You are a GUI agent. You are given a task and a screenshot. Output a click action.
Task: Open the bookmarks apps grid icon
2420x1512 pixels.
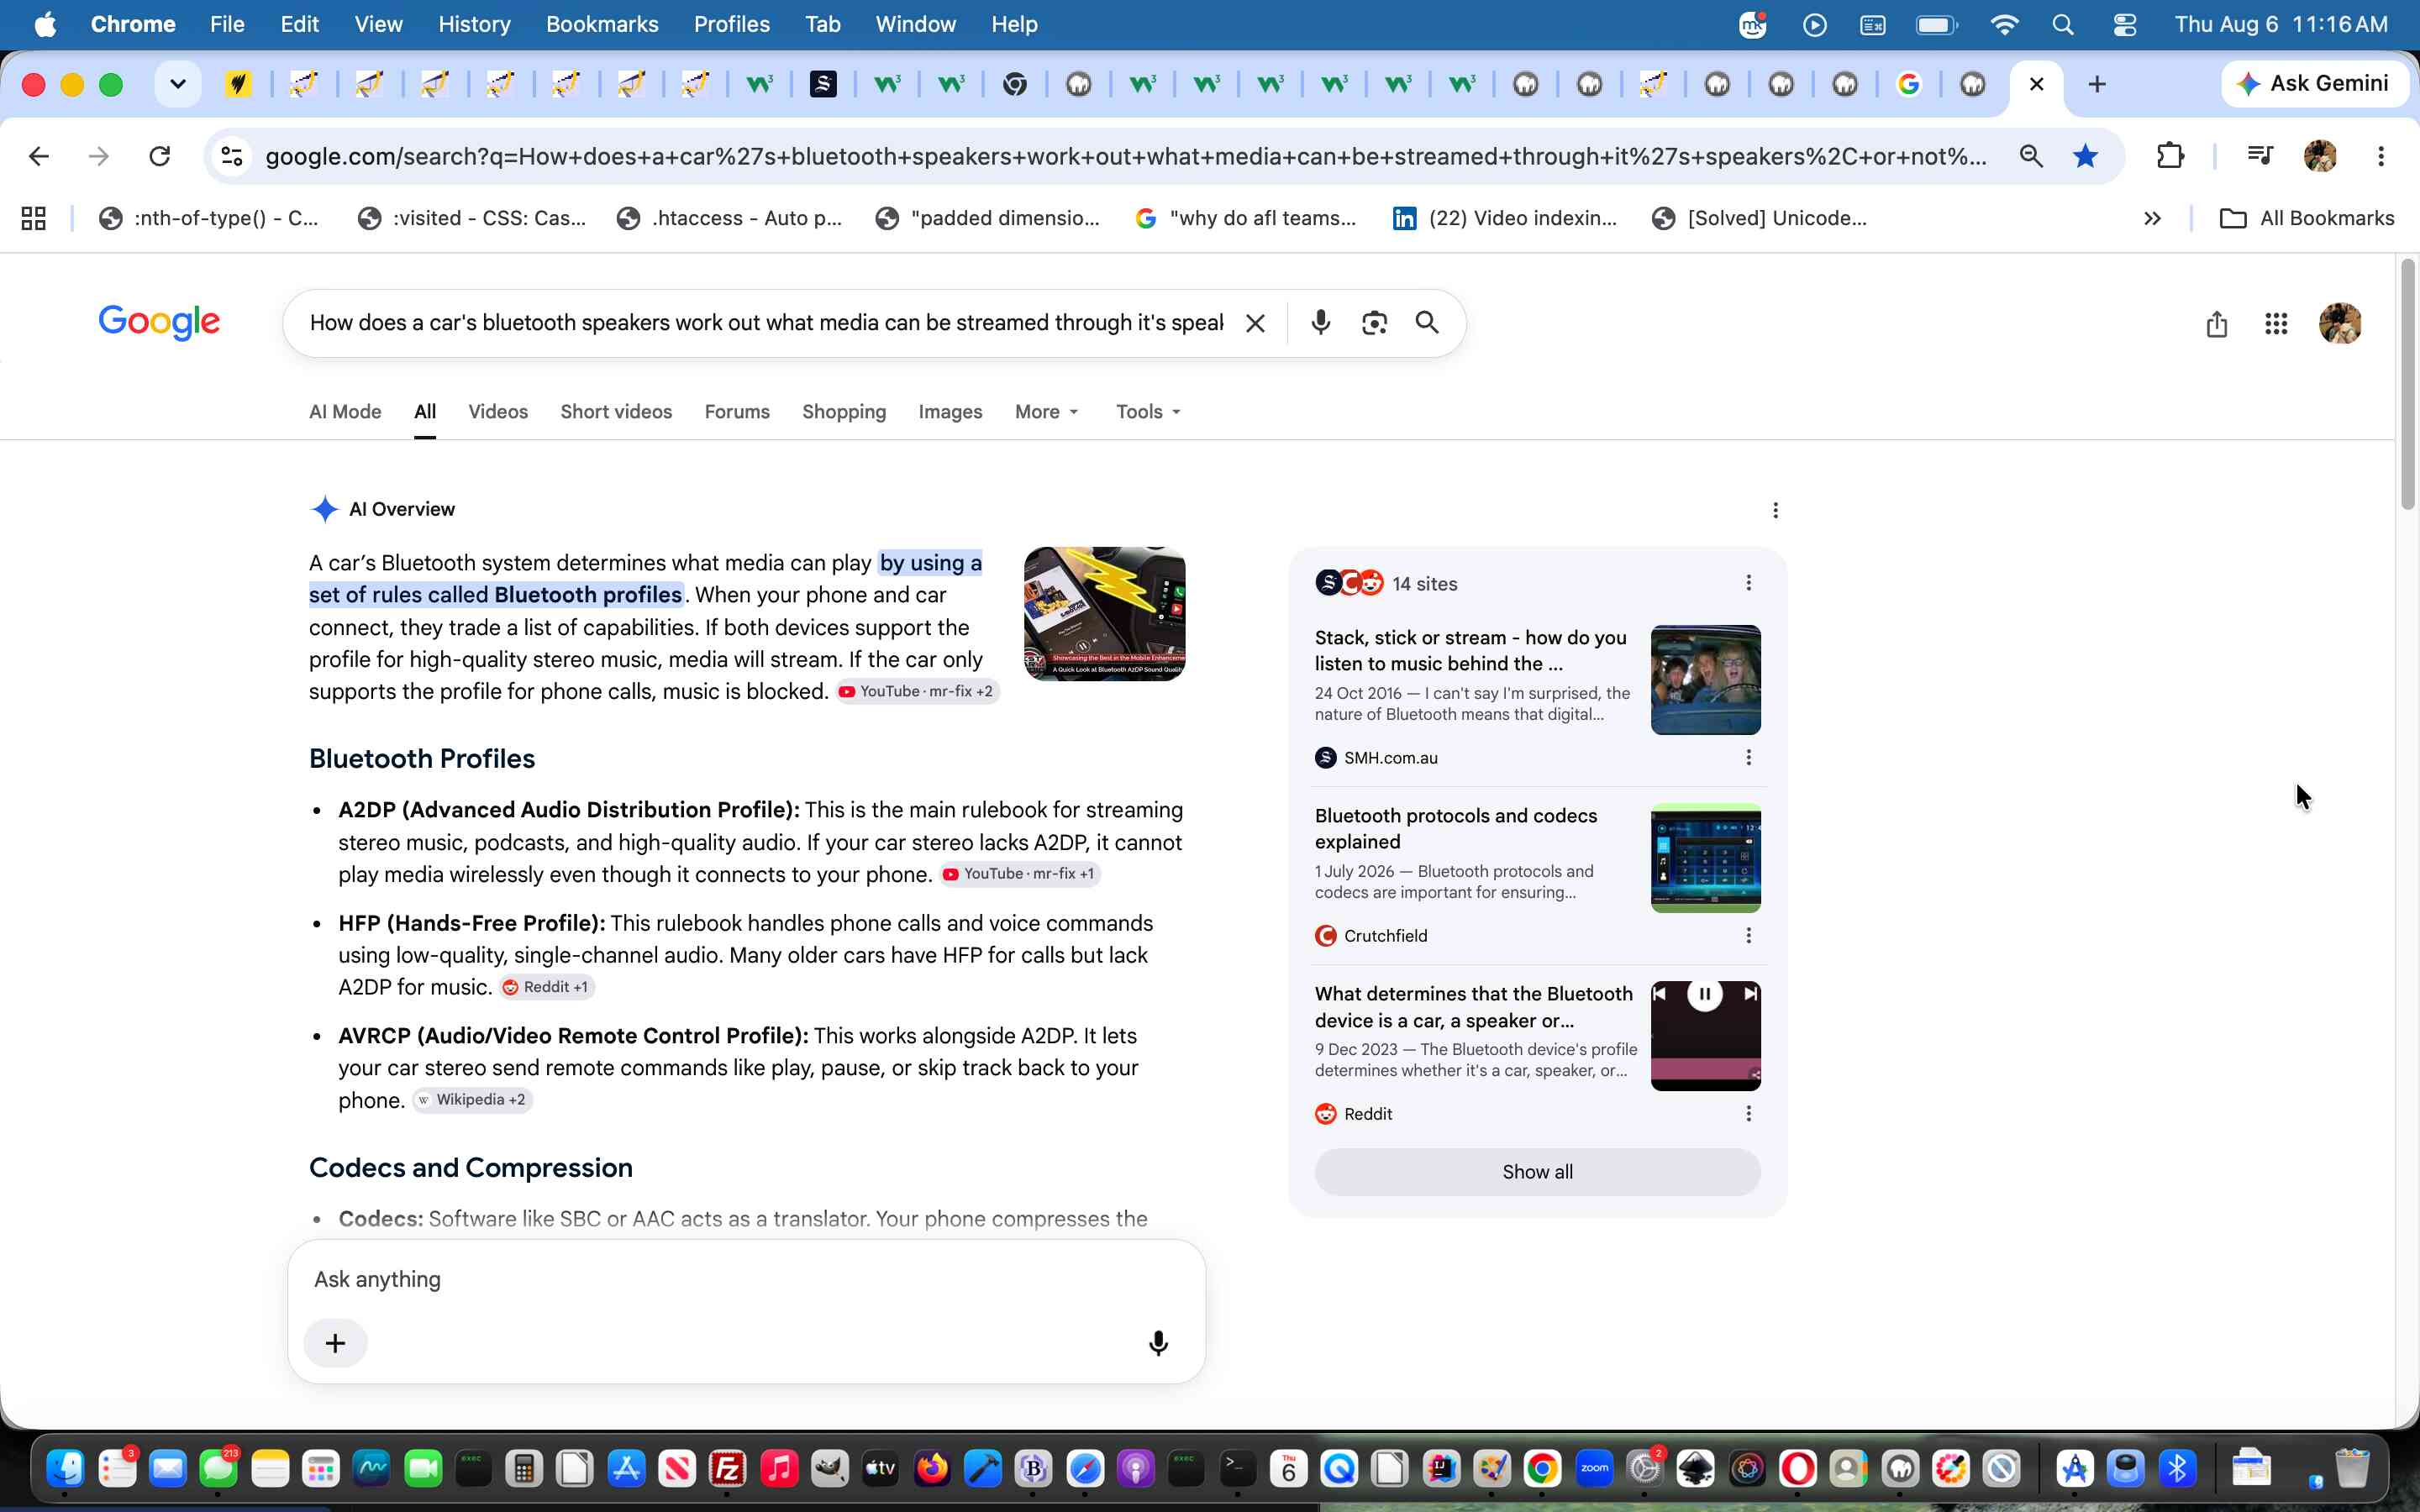coord(34,218)
